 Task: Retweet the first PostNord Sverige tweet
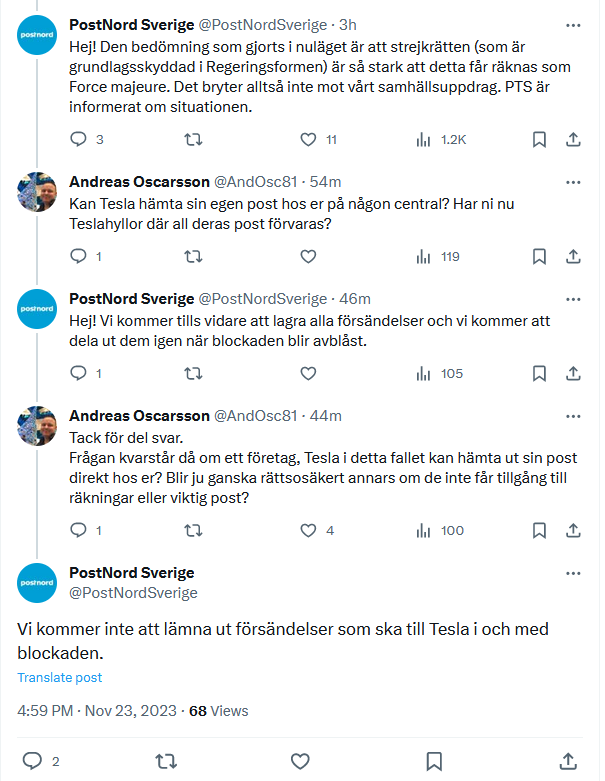pos(194,139)
